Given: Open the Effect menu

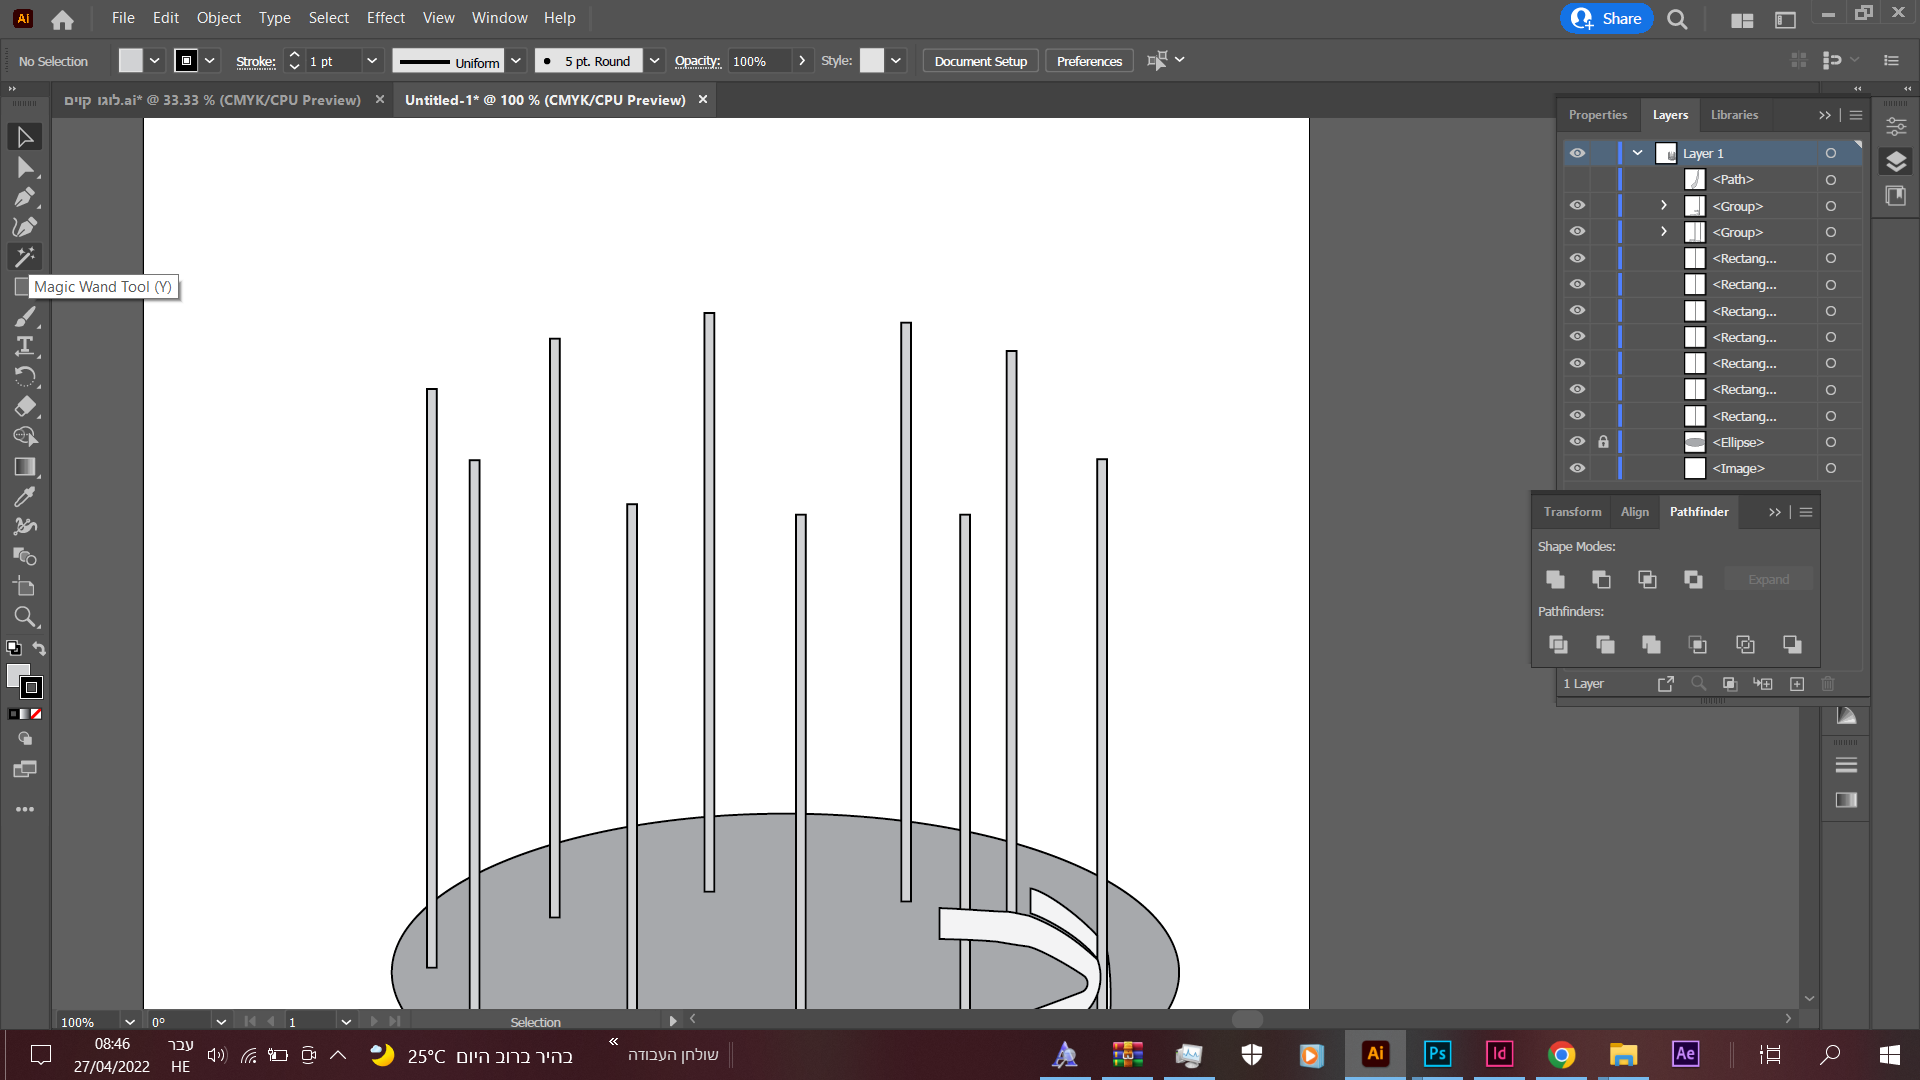Looking at the screenshot, I should point(385,18).
